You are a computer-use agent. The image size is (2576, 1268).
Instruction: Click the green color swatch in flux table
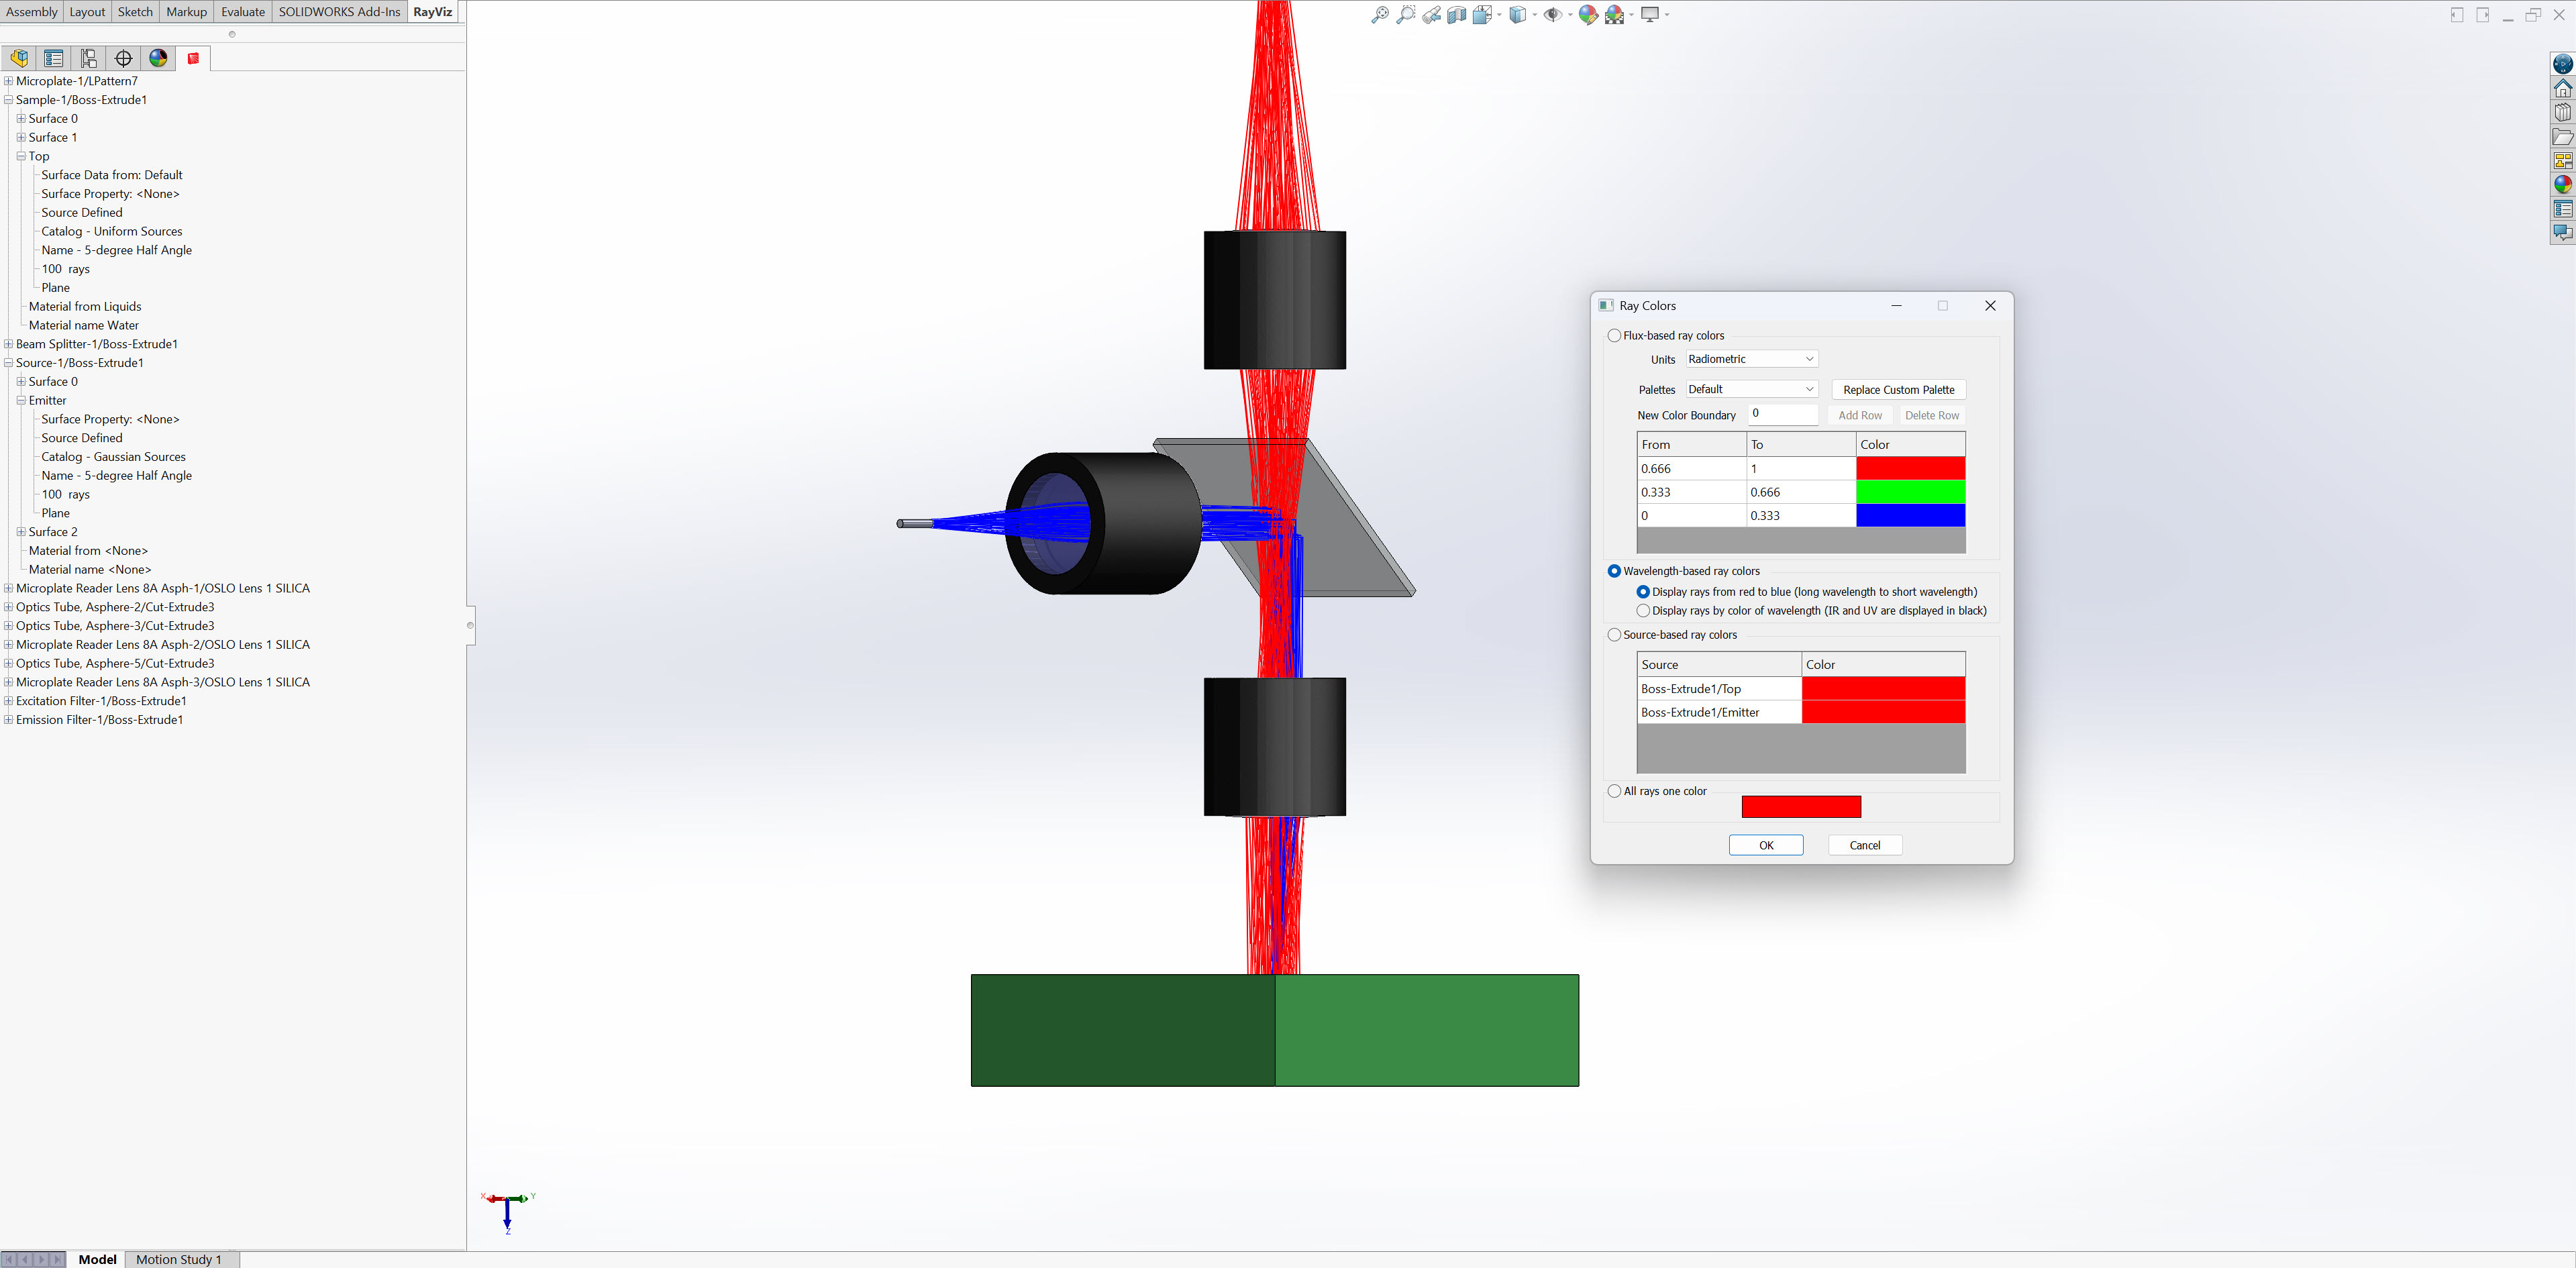point(1910,492)
